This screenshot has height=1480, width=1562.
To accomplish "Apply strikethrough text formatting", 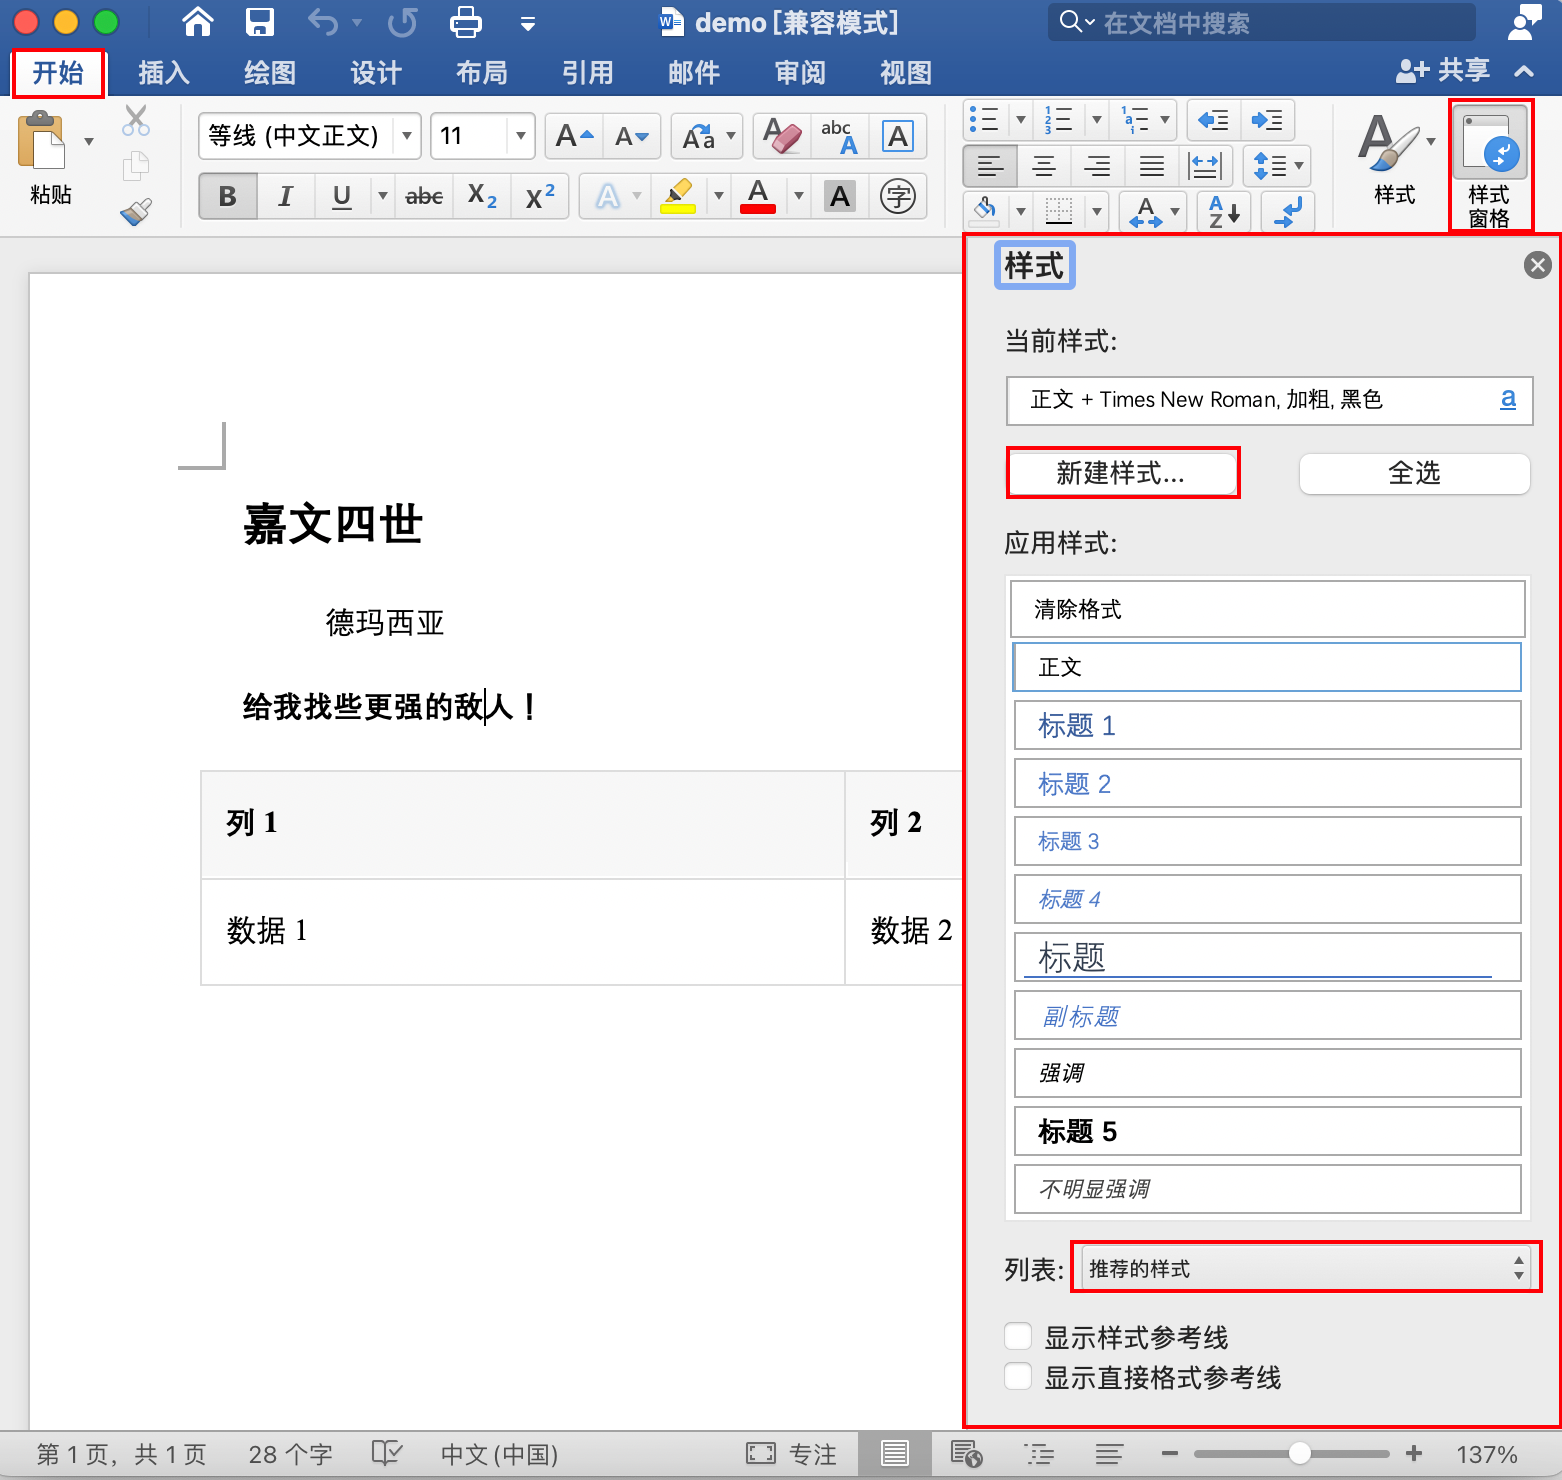I will pos(424,196).
